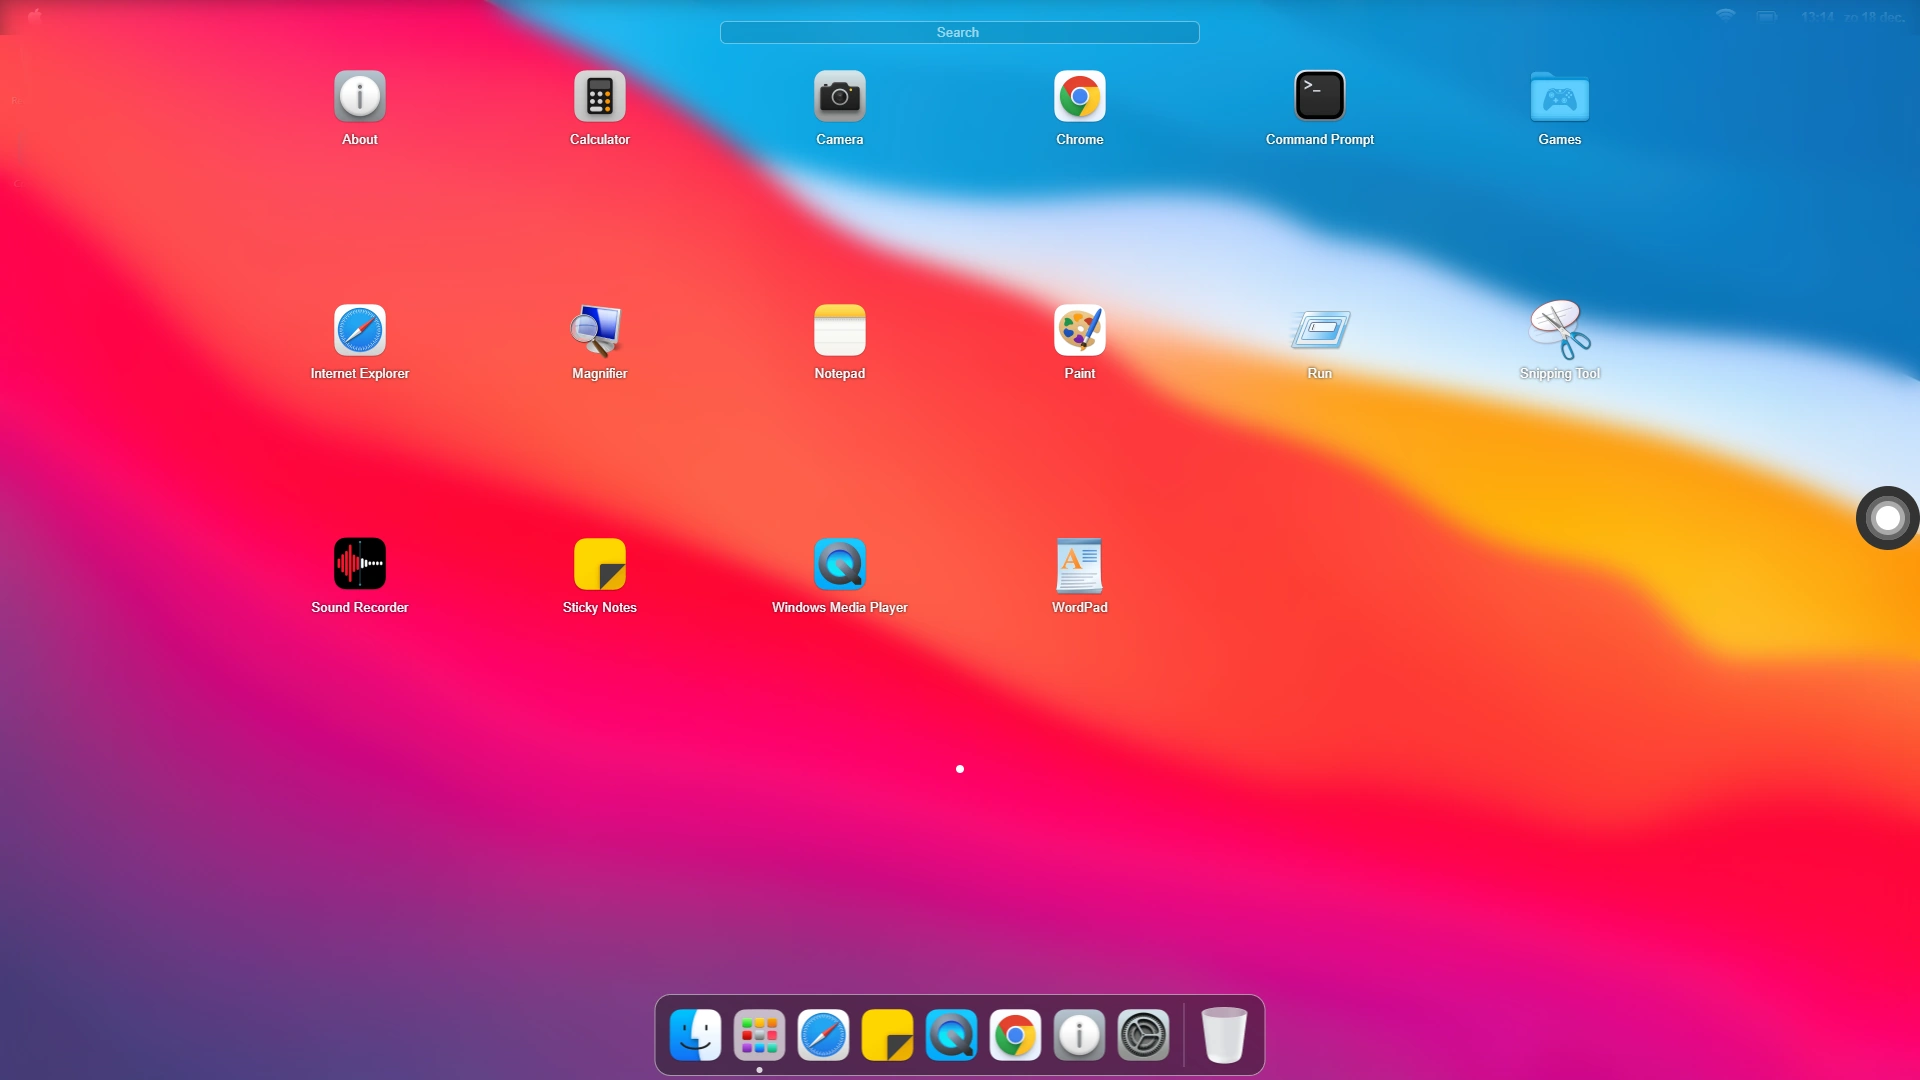Launch Internet Explorer
This screenshot has height=1080, width=1920.
(x=359, y=330)
